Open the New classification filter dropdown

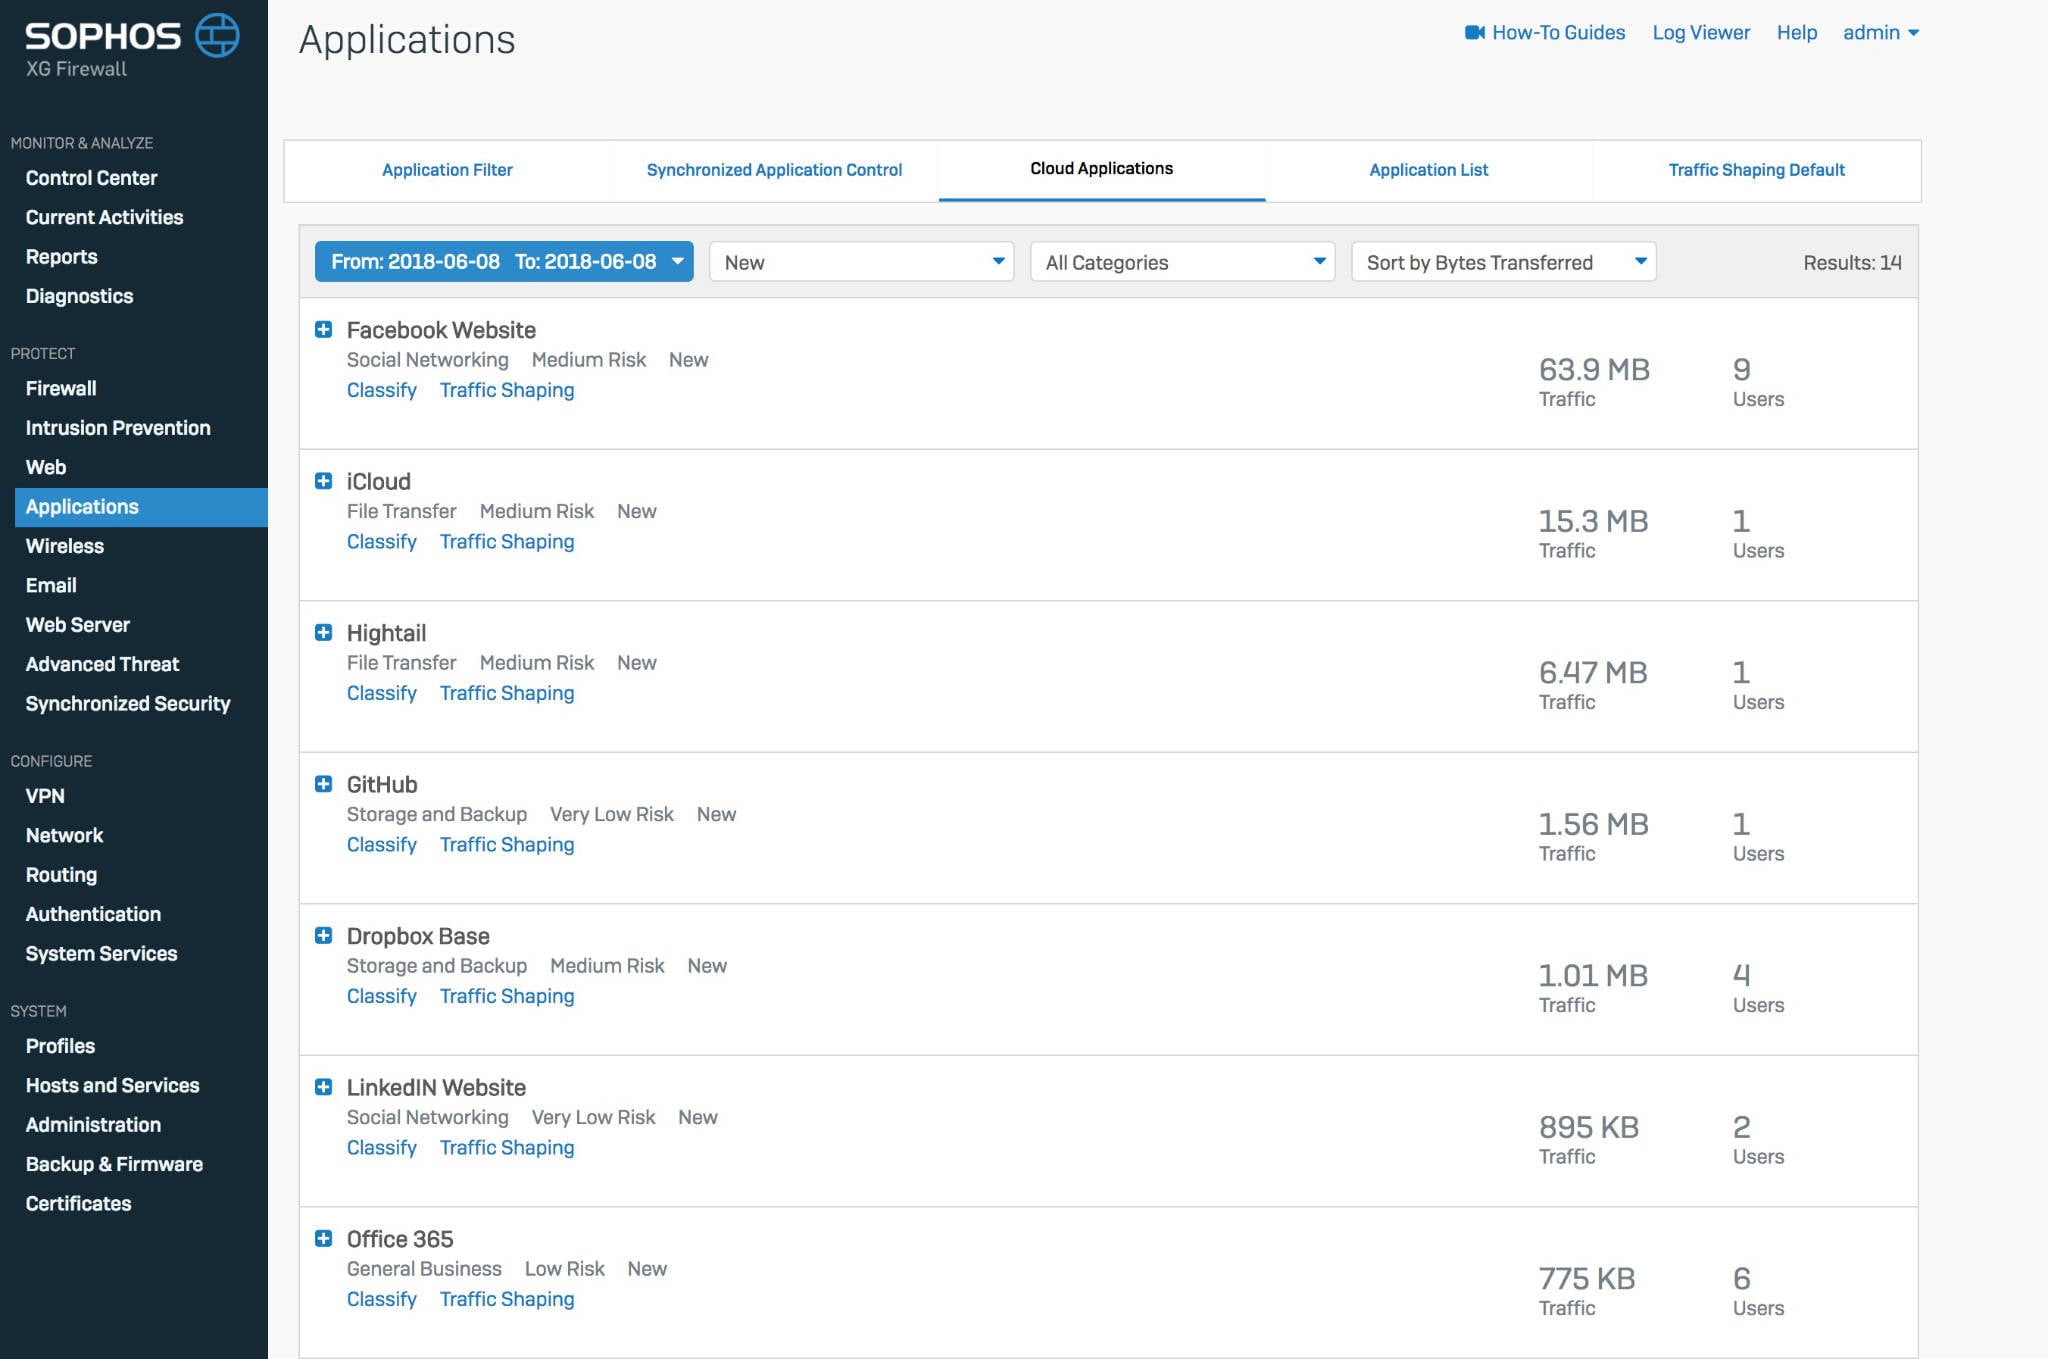[x=862, y=261]
